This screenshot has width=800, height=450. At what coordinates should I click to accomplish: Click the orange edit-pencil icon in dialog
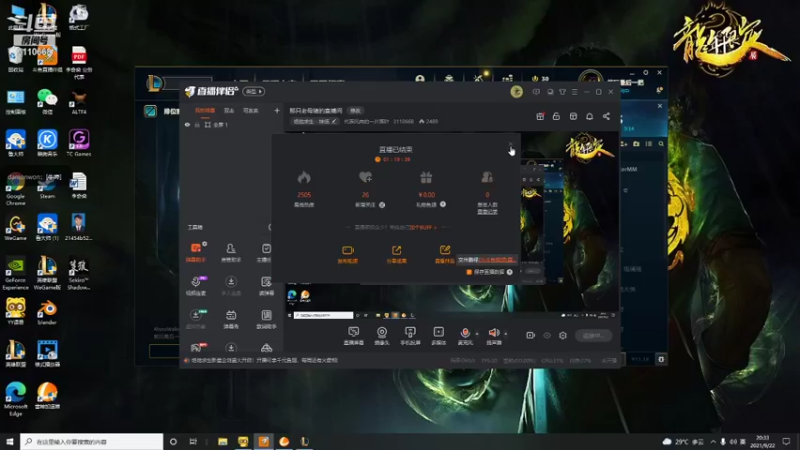tap(445, 250)
